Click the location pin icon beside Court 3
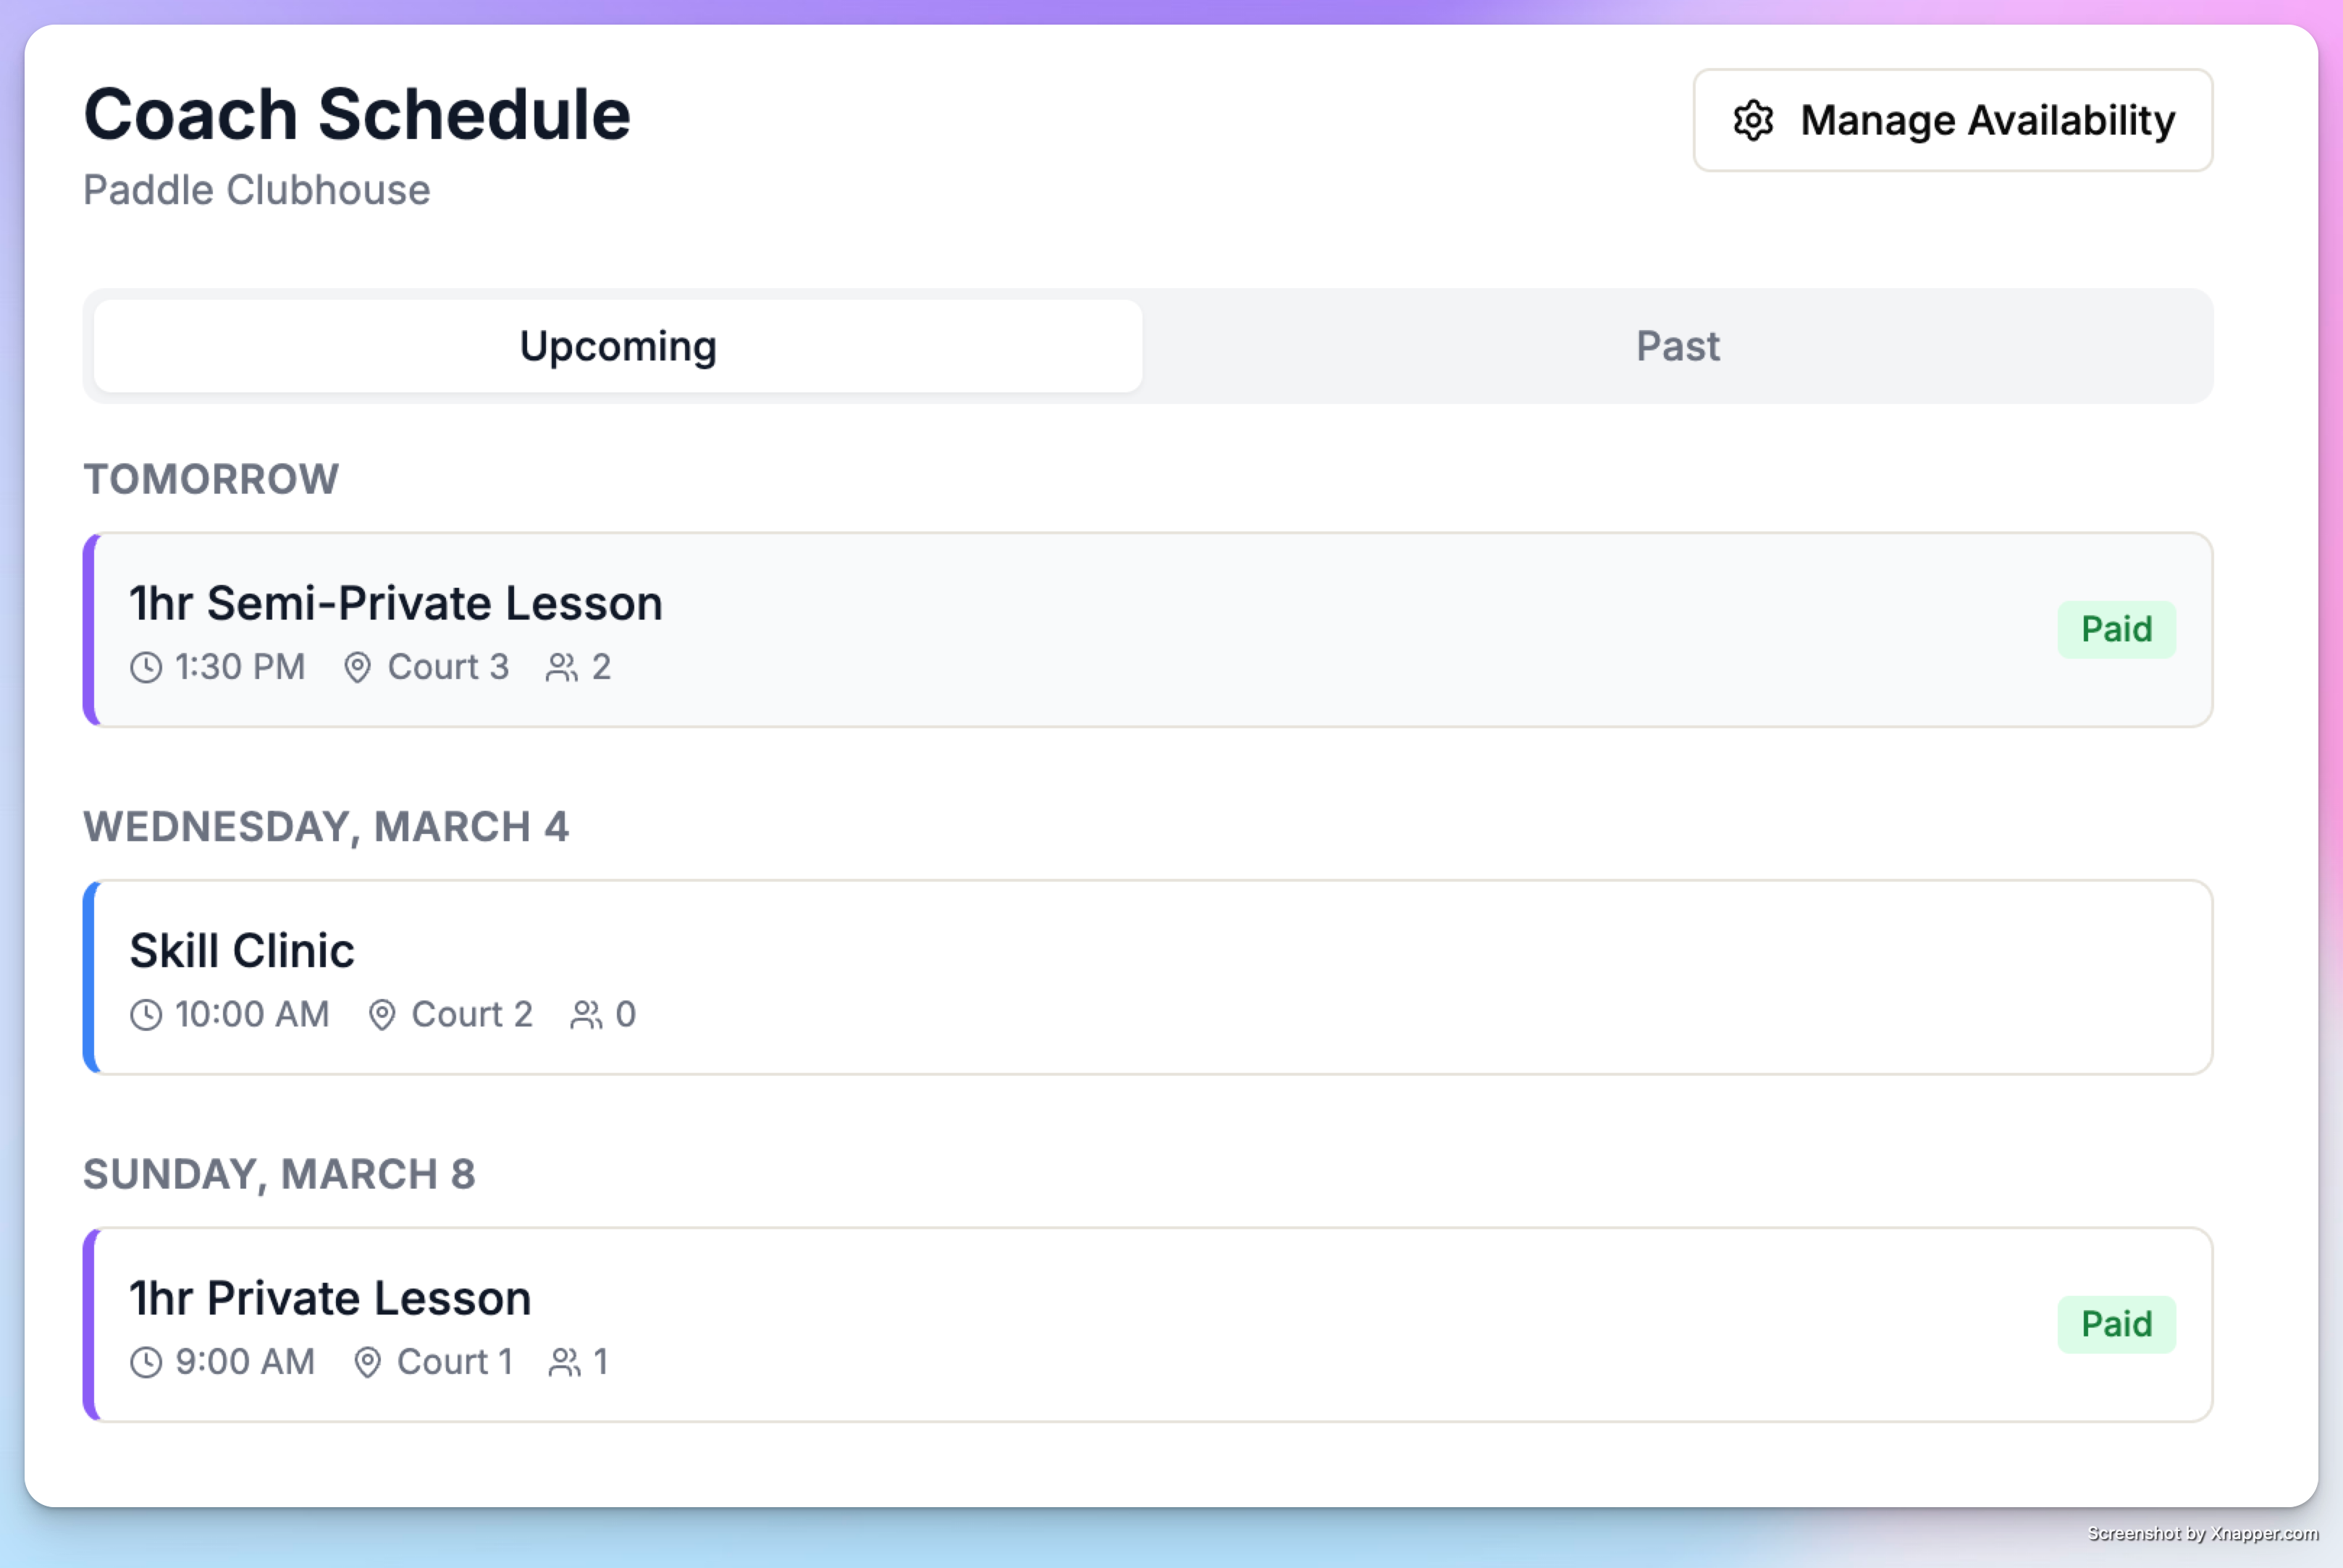 (x=358, y=668)
